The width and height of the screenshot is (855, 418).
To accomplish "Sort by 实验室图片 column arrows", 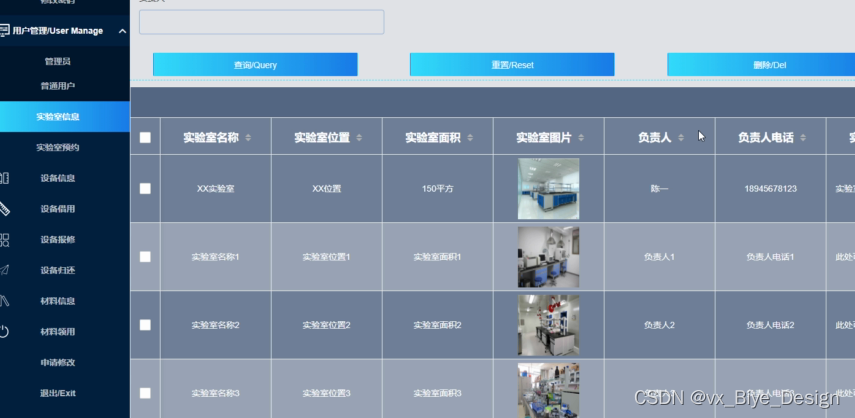I will pyautogui.click(x=581, y=138).
